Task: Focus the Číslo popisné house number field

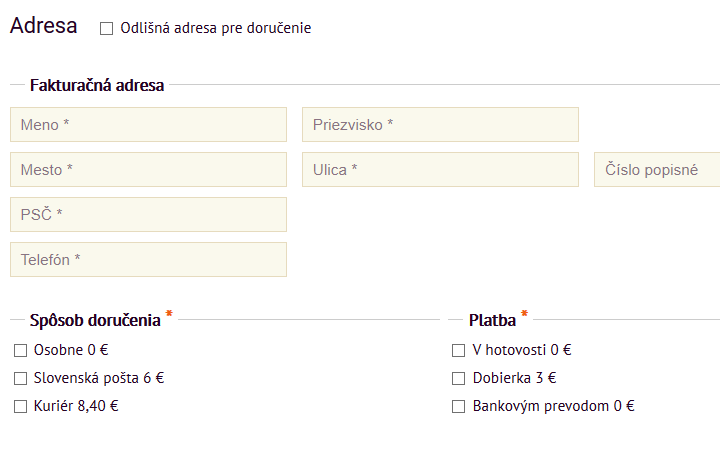Action: pyautogui.click(x=657, y=170)
